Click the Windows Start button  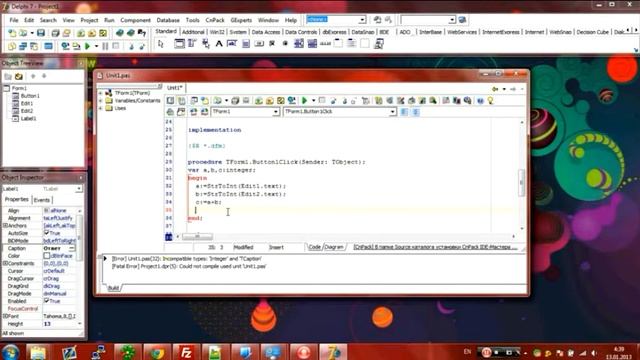point(11,352)
